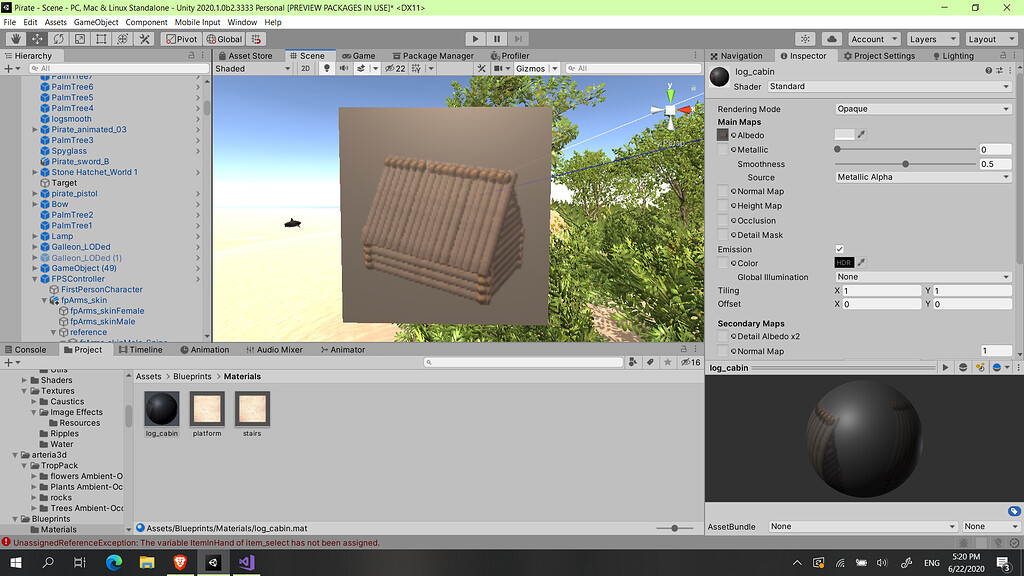Enable Emission on the log_cabin material
This screenshot has width=1024, height=576.
tap(841, 249)
